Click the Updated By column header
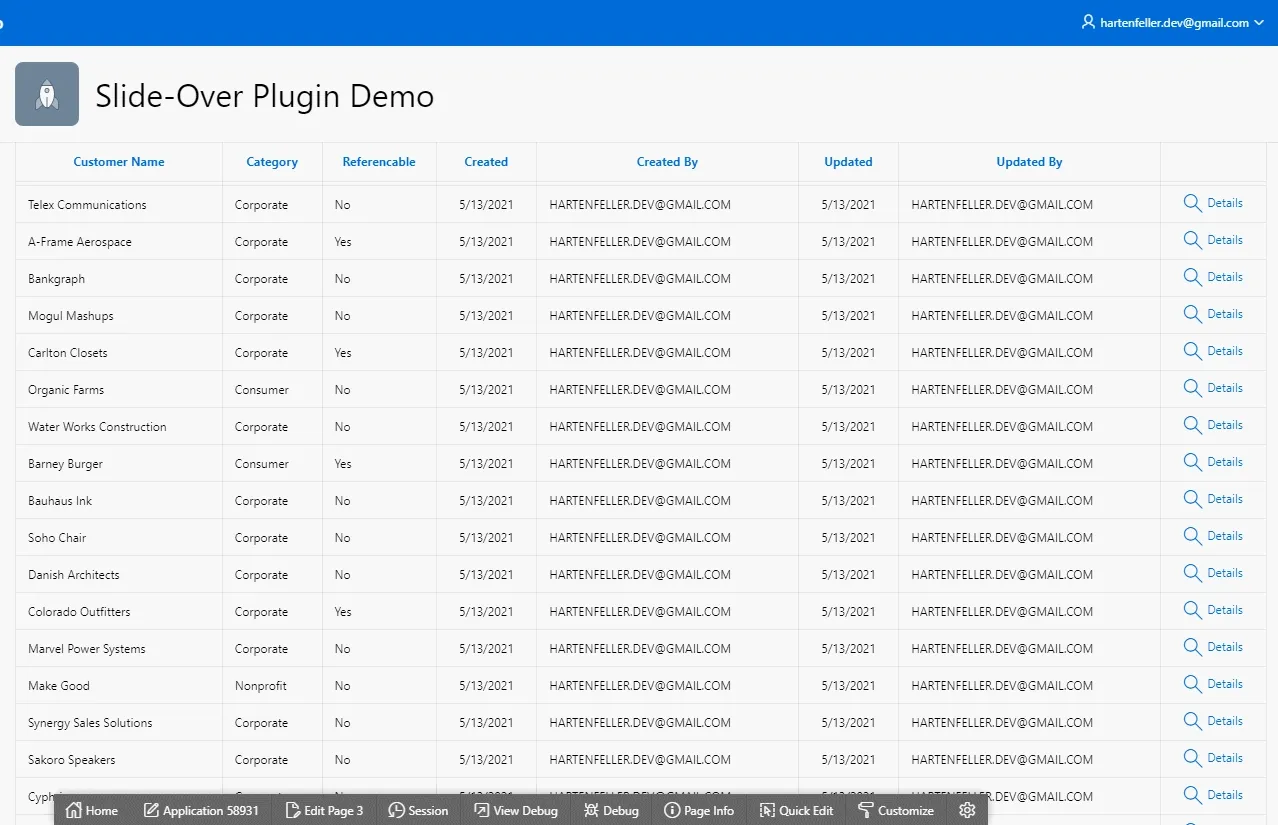Viewport: 1278px width, 825px height. 1028,161
